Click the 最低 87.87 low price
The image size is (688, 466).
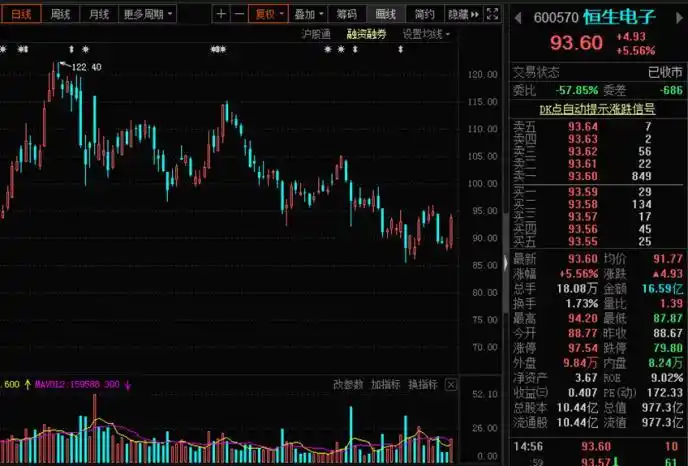click(668, 318)
